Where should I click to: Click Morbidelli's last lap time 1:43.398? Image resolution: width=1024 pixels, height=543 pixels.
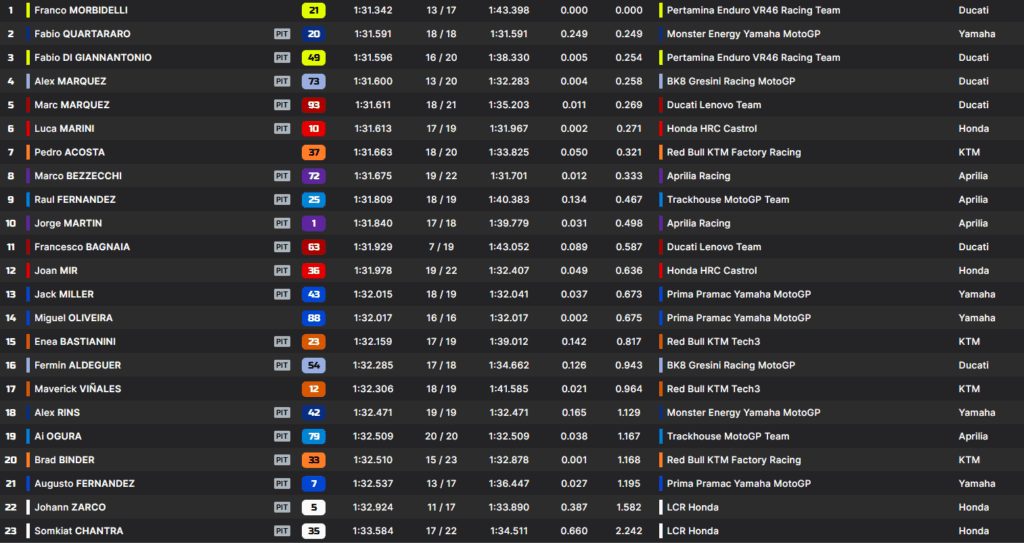[x=509, y=10]
